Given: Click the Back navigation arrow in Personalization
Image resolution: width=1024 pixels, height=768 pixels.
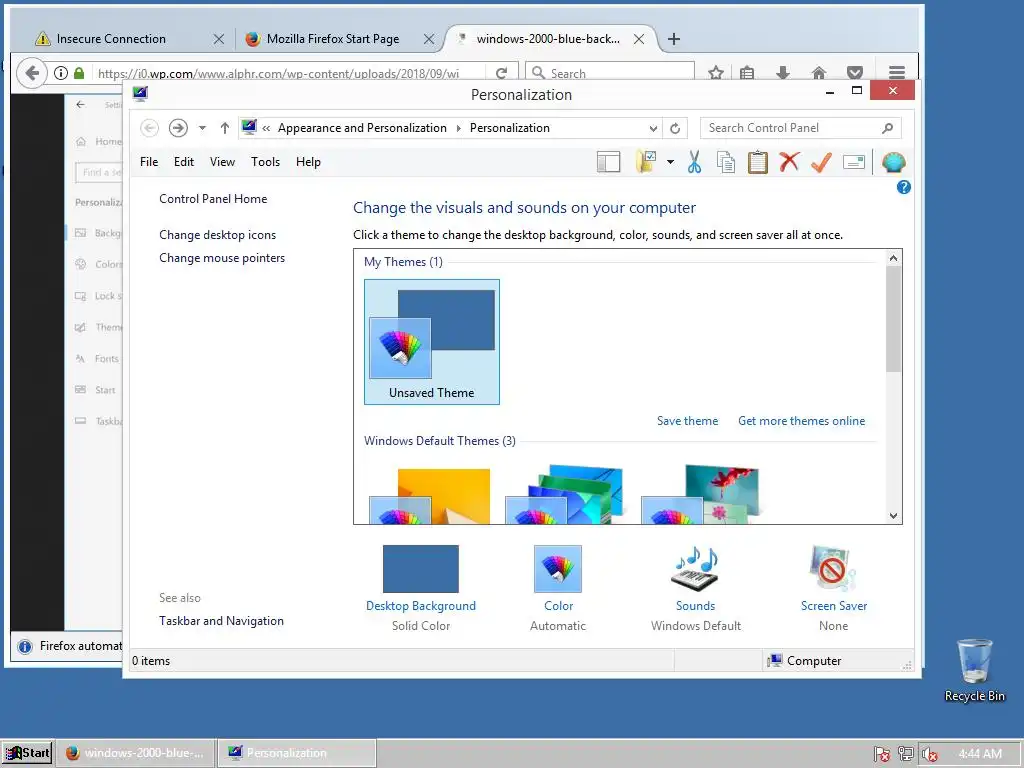Looking at the screenshot, I should pyautogui.click(x=150, y=128).
